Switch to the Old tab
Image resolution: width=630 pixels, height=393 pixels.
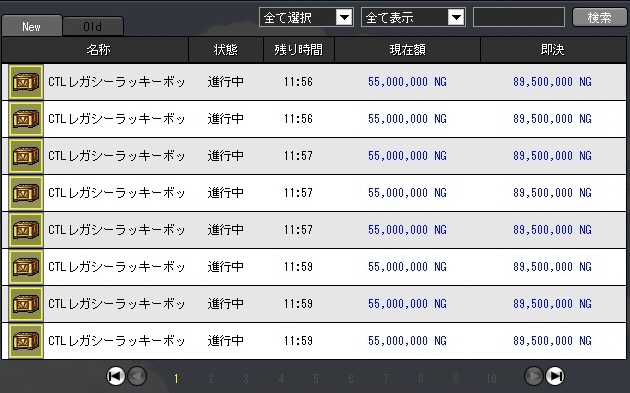93,27
